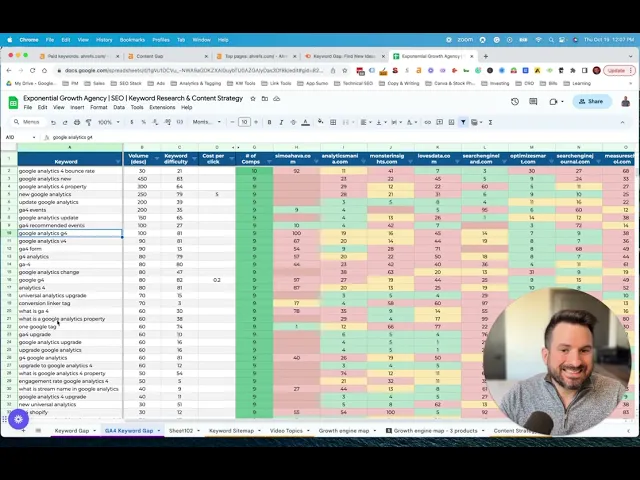
Task: Click the cloud document status icon
Action: point(277,98)
